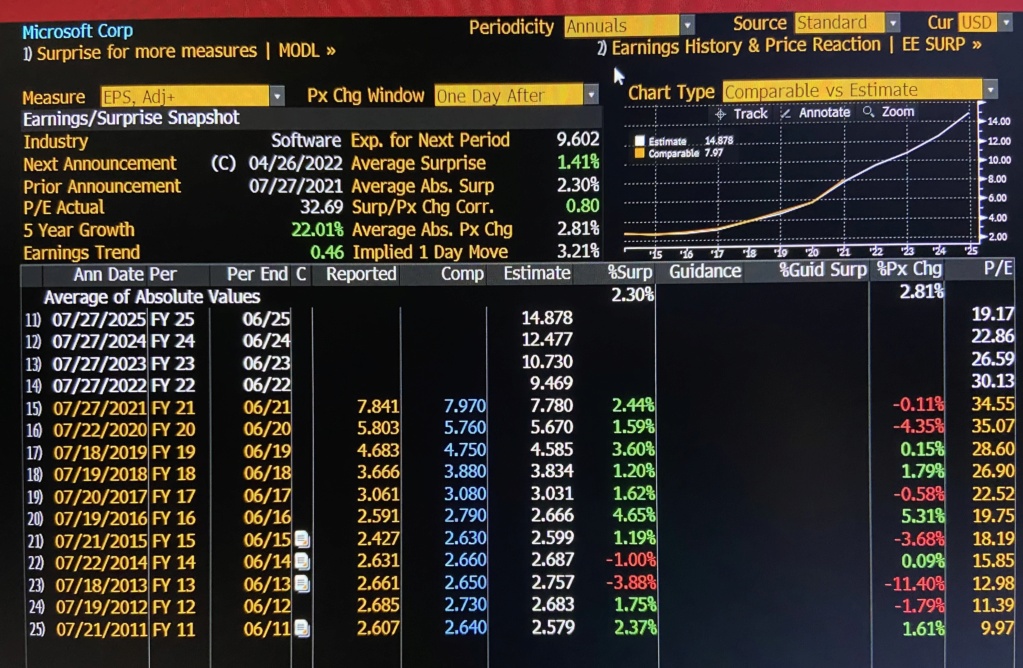This screenshot has height=668, width=1023.
Task: Open the Source dropdown showing Standard
Action: click(x=848, y=23)
